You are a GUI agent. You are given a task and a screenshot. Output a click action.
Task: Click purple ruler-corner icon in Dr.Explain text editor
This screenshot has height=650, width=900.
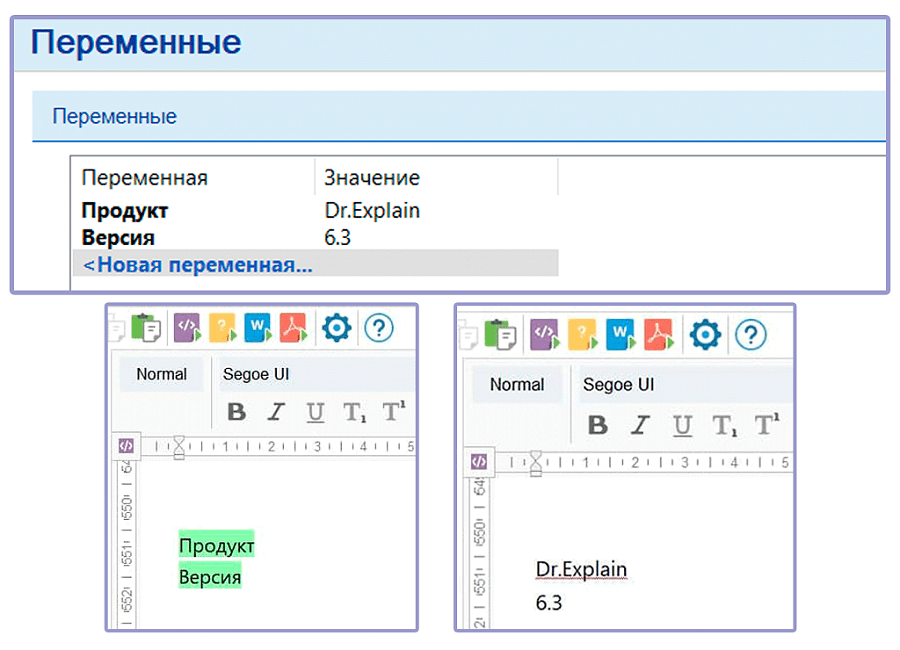(x=479, y=461)
